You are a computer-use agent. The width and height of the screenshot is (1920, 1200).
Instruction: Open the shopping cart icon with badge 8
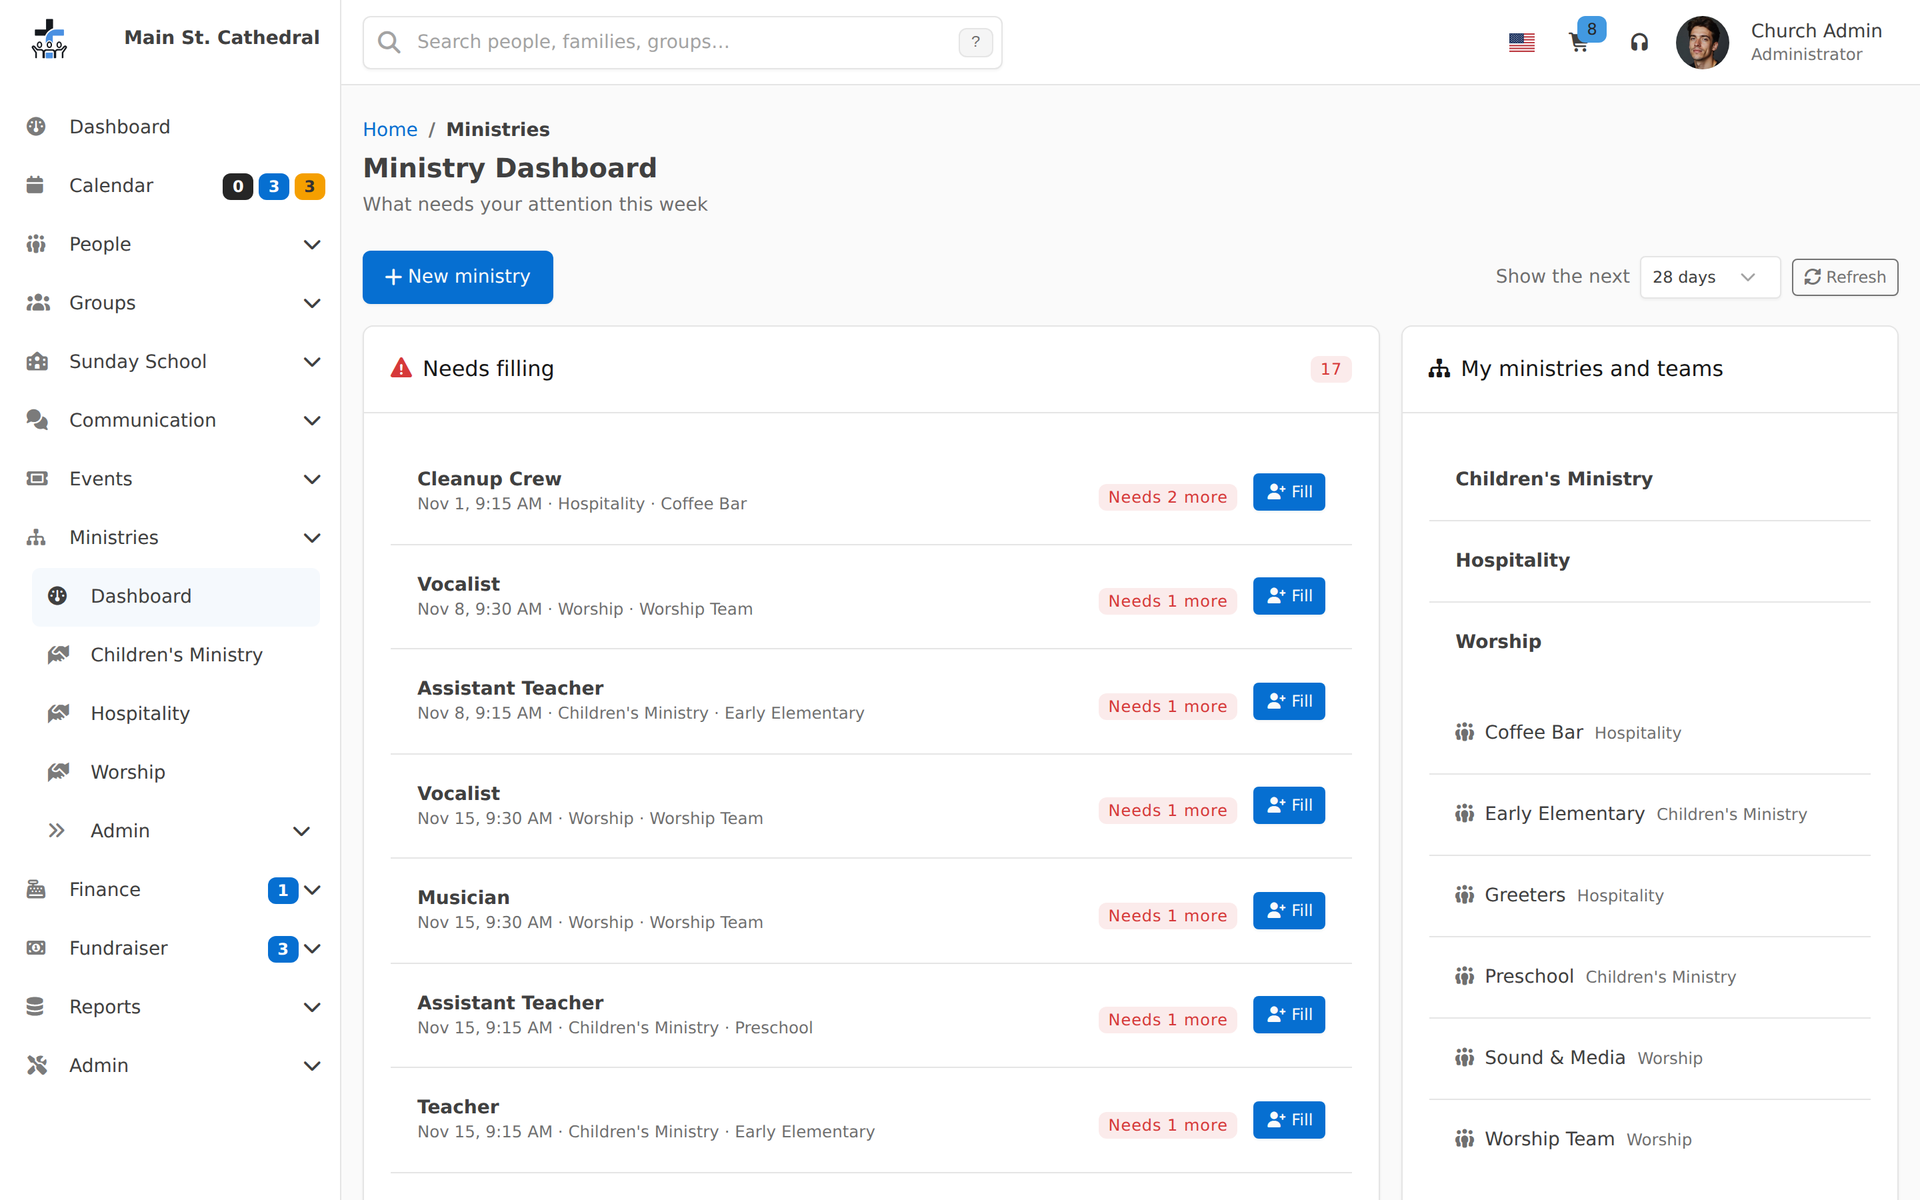click(1579, 43)
